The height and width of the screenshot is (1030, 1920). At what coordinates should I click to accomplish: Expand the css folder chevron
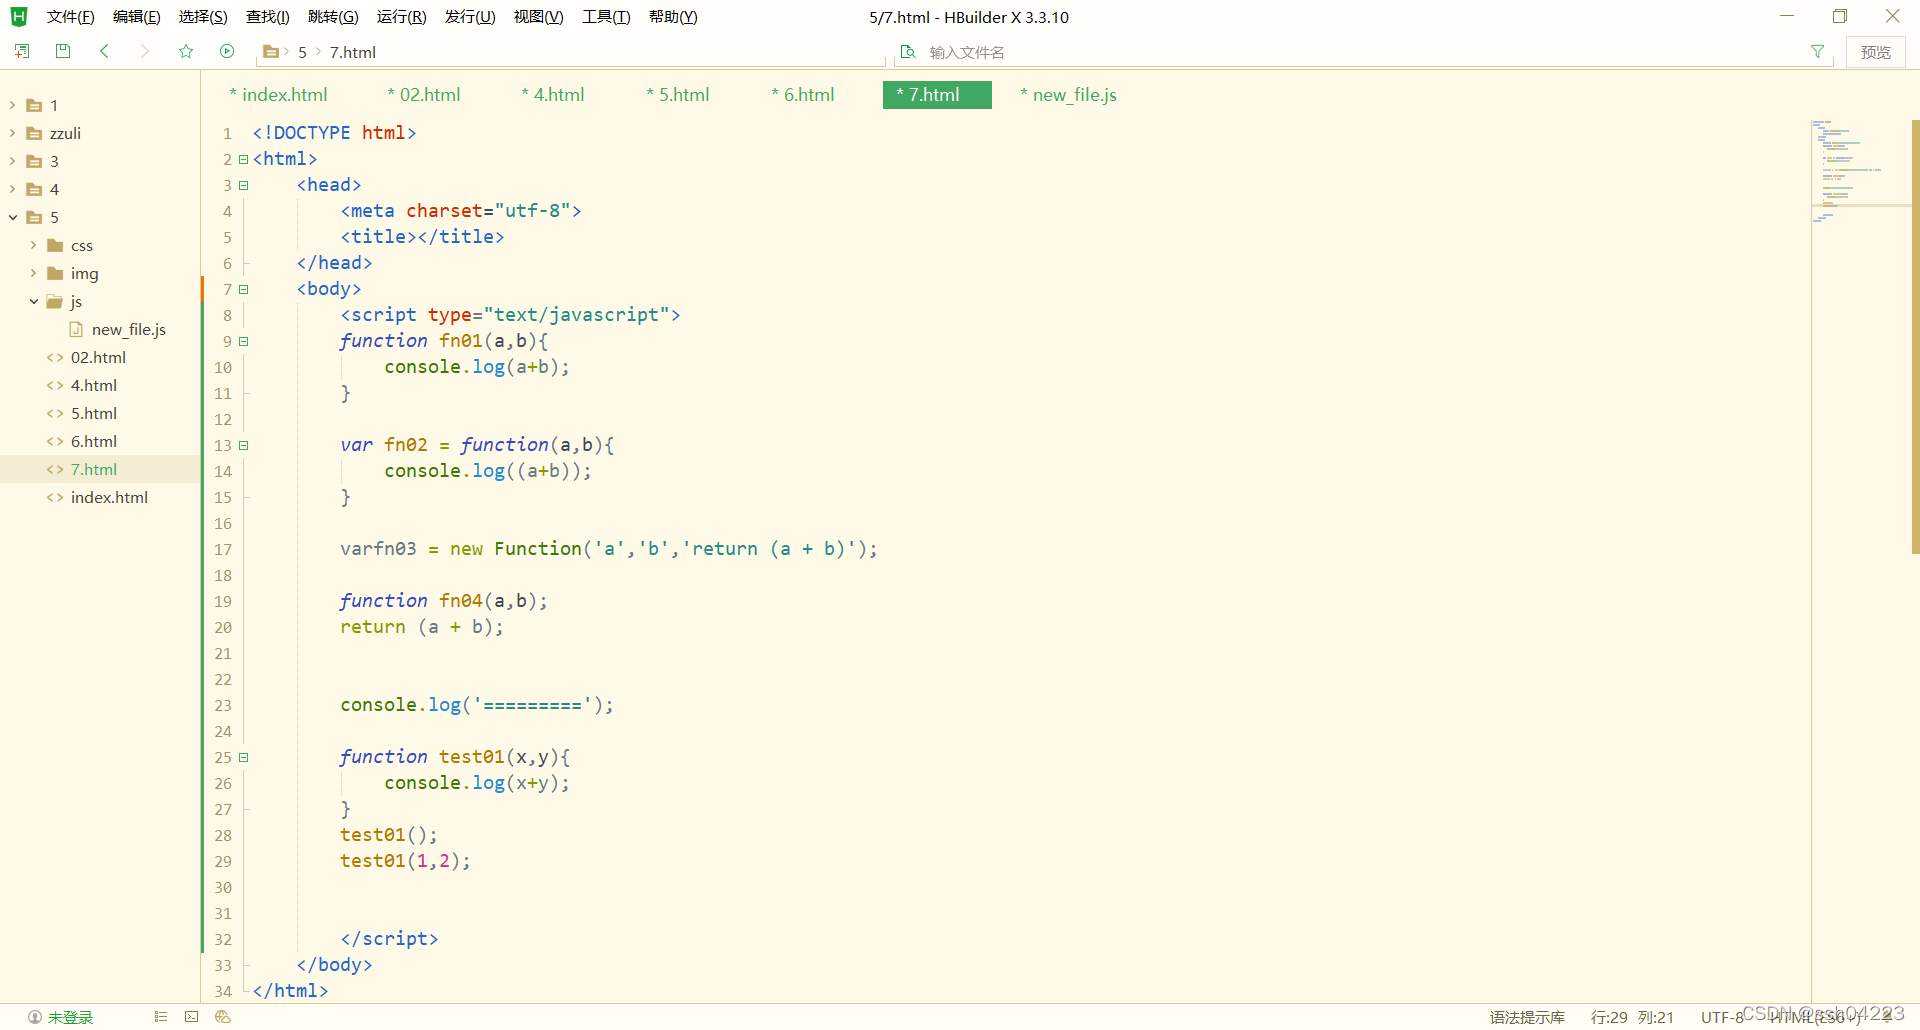[x=33, y=245]
